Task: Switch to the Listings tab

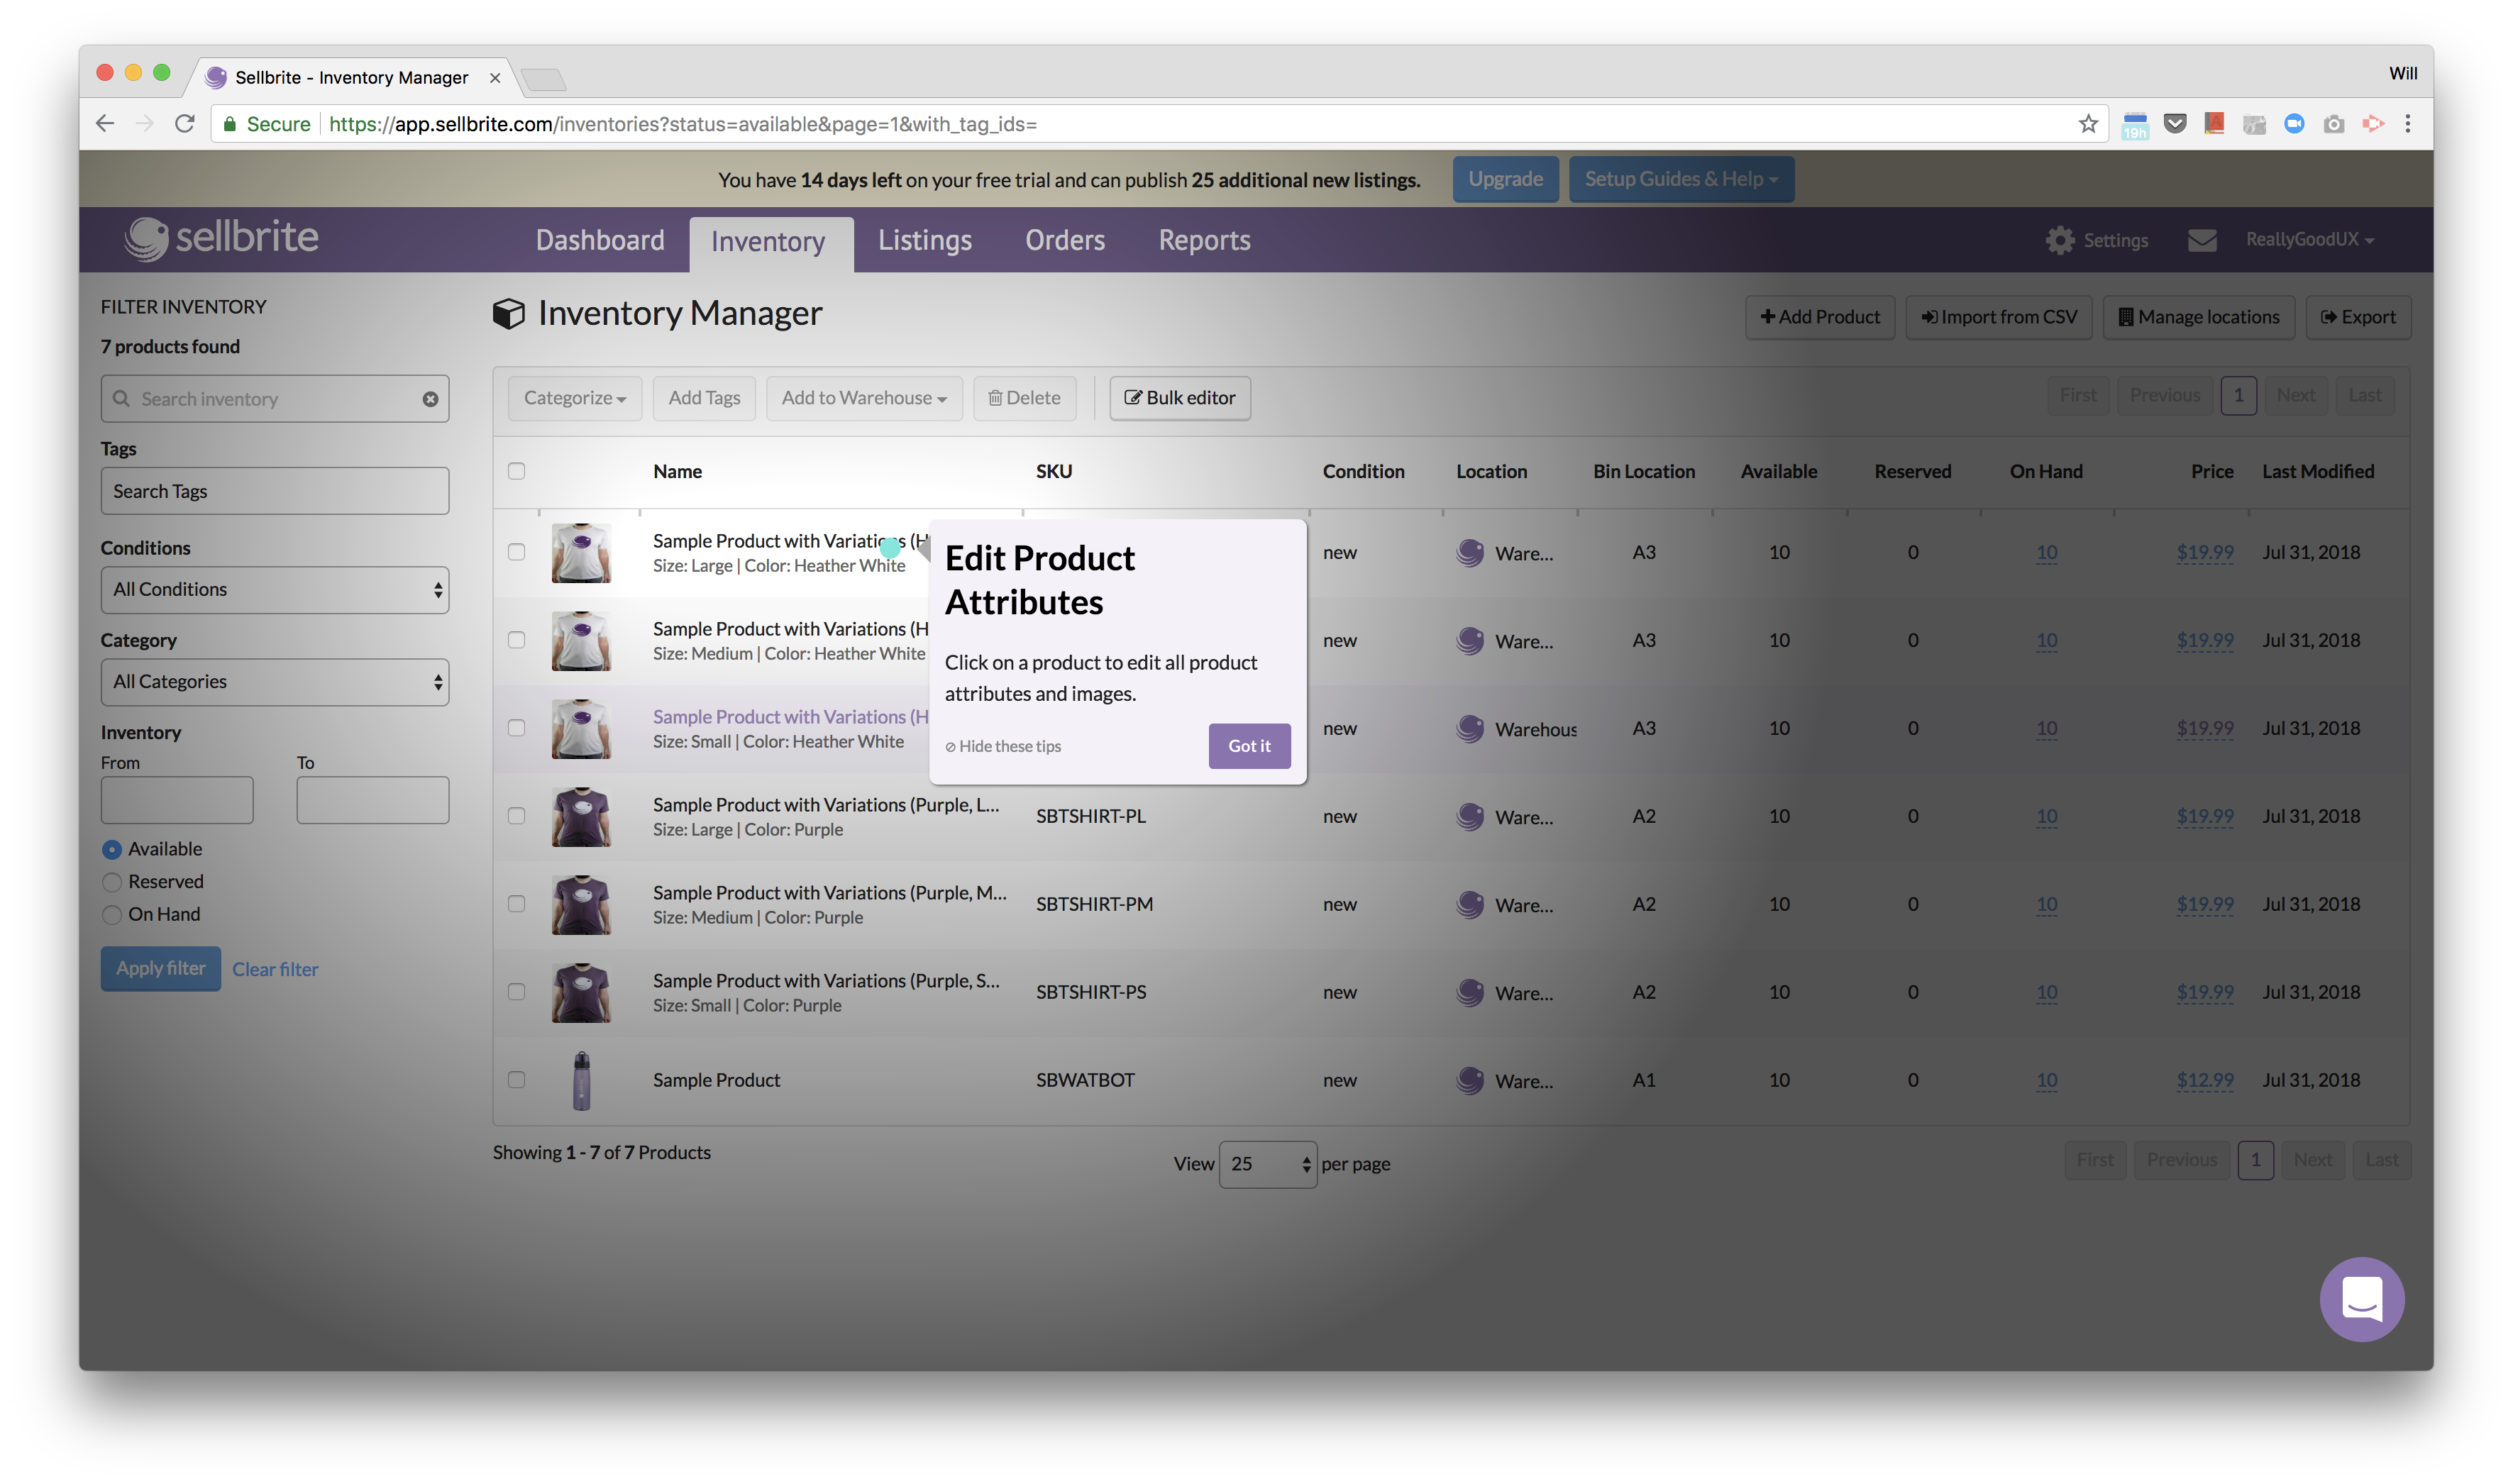Action: [925, 240]
